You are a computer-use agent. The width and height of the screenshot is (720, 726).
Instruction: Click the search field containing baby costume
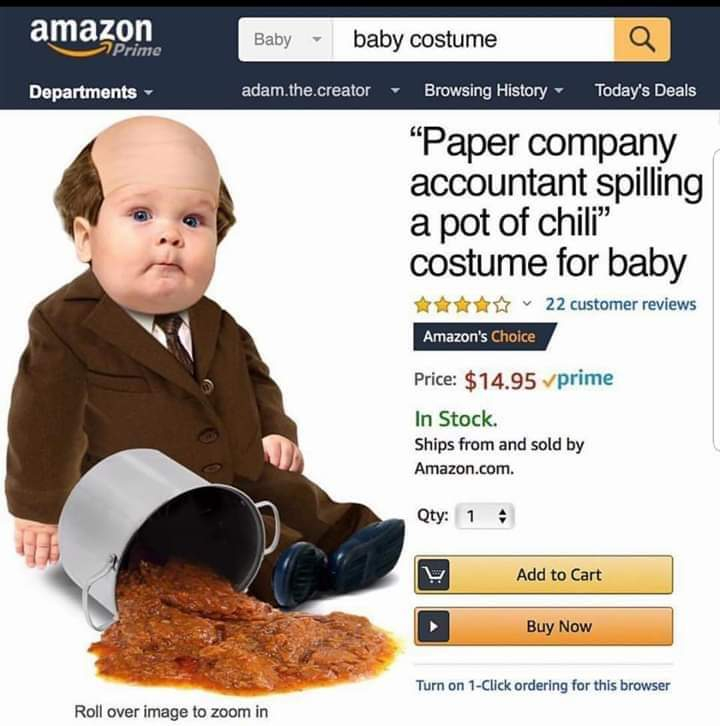pyautogui.click(x=473, y=39)
